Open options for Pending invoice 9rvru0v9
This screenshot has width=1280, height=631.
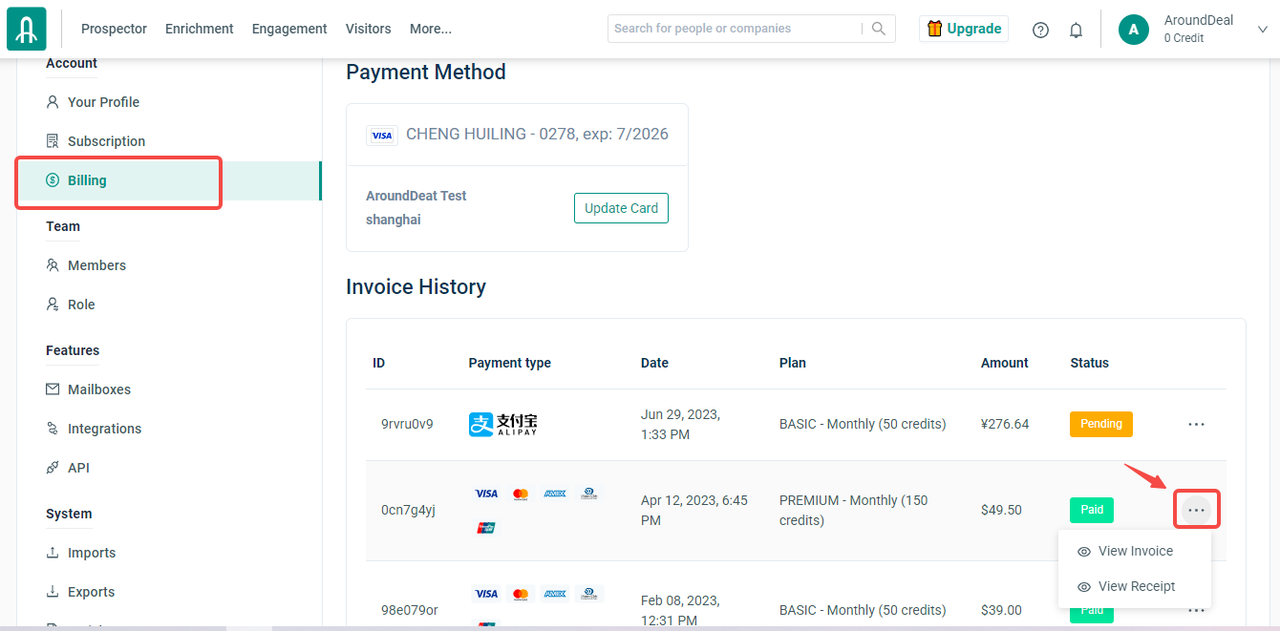click(1196, 424)
